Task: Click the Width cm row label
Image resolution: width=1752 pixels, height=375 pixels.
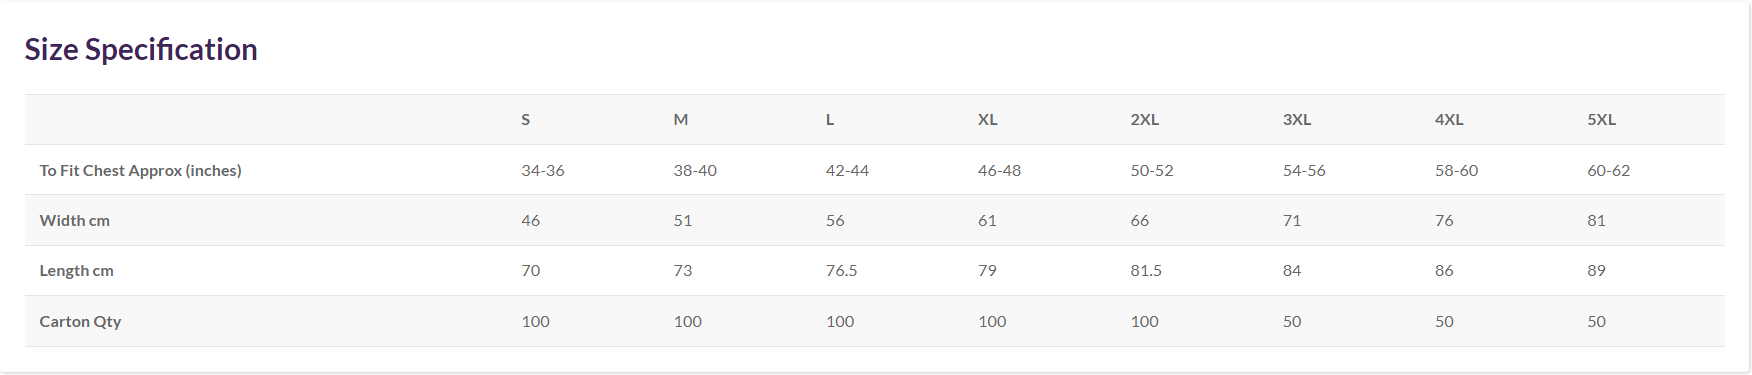Action: 75,220
